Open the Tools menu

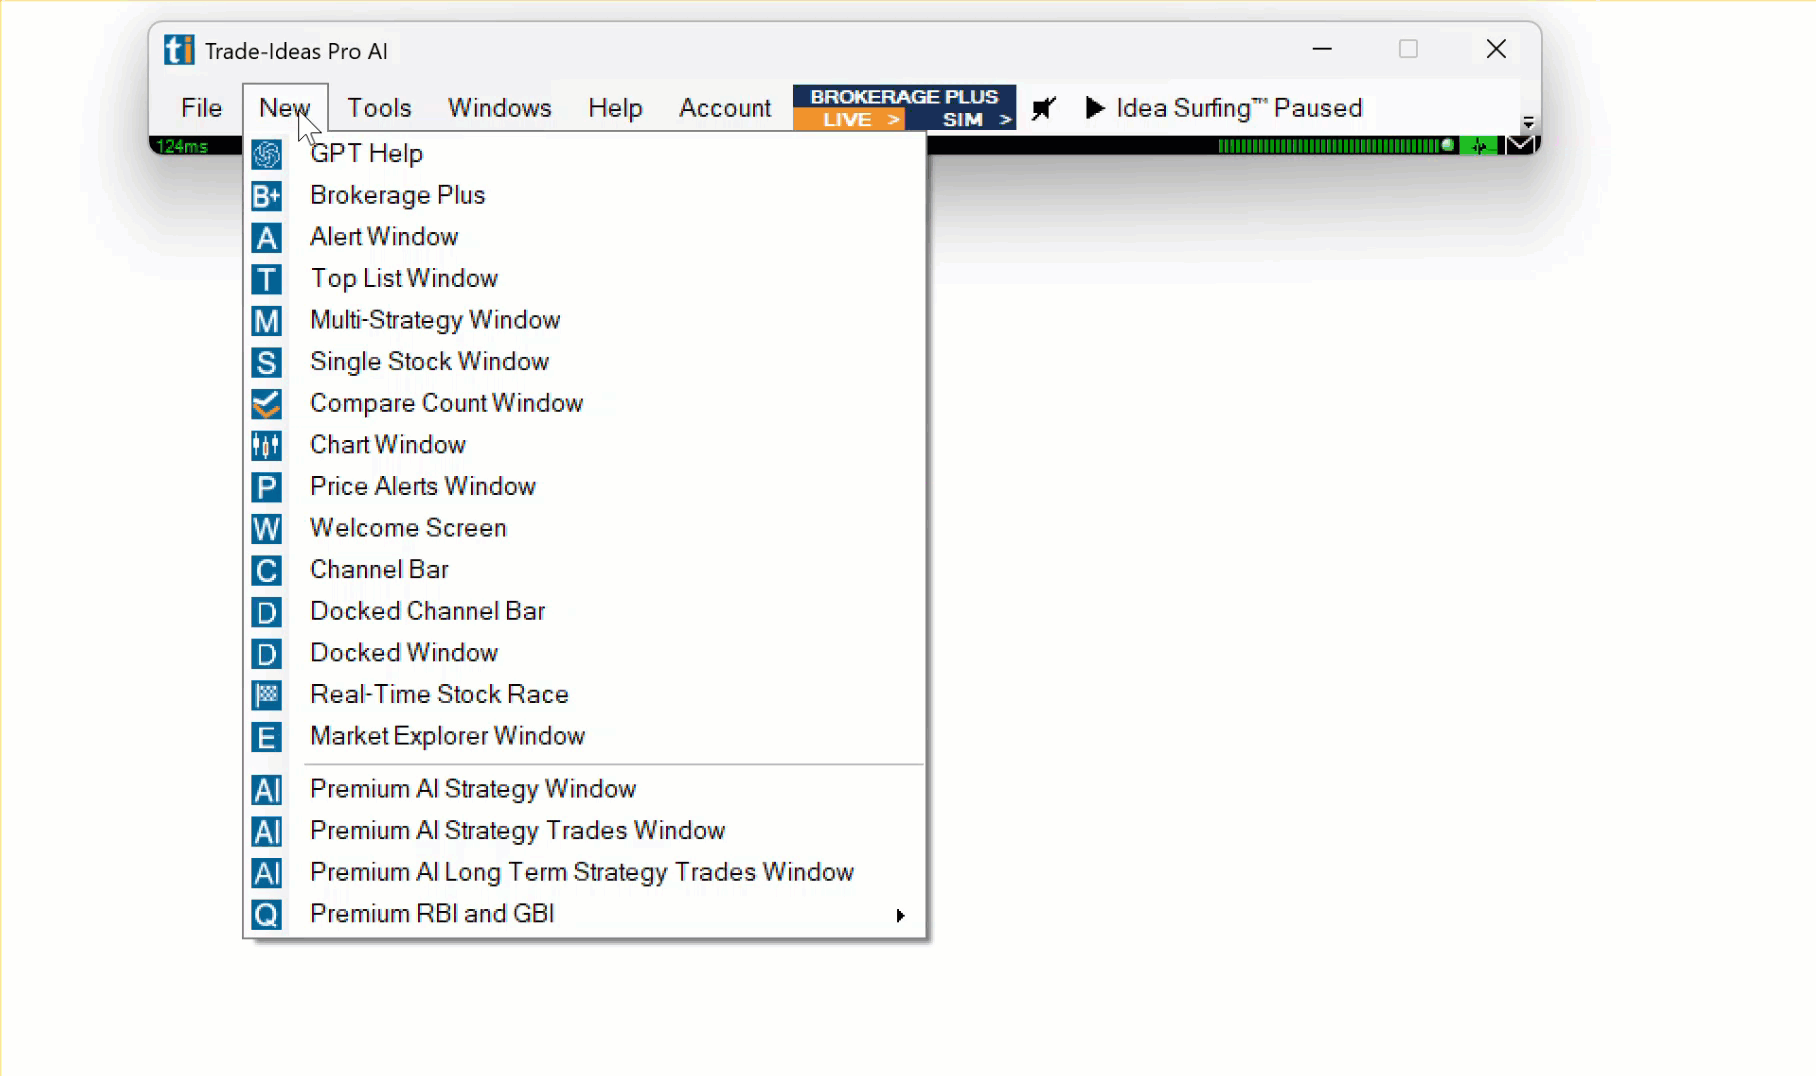pos(379,108)
